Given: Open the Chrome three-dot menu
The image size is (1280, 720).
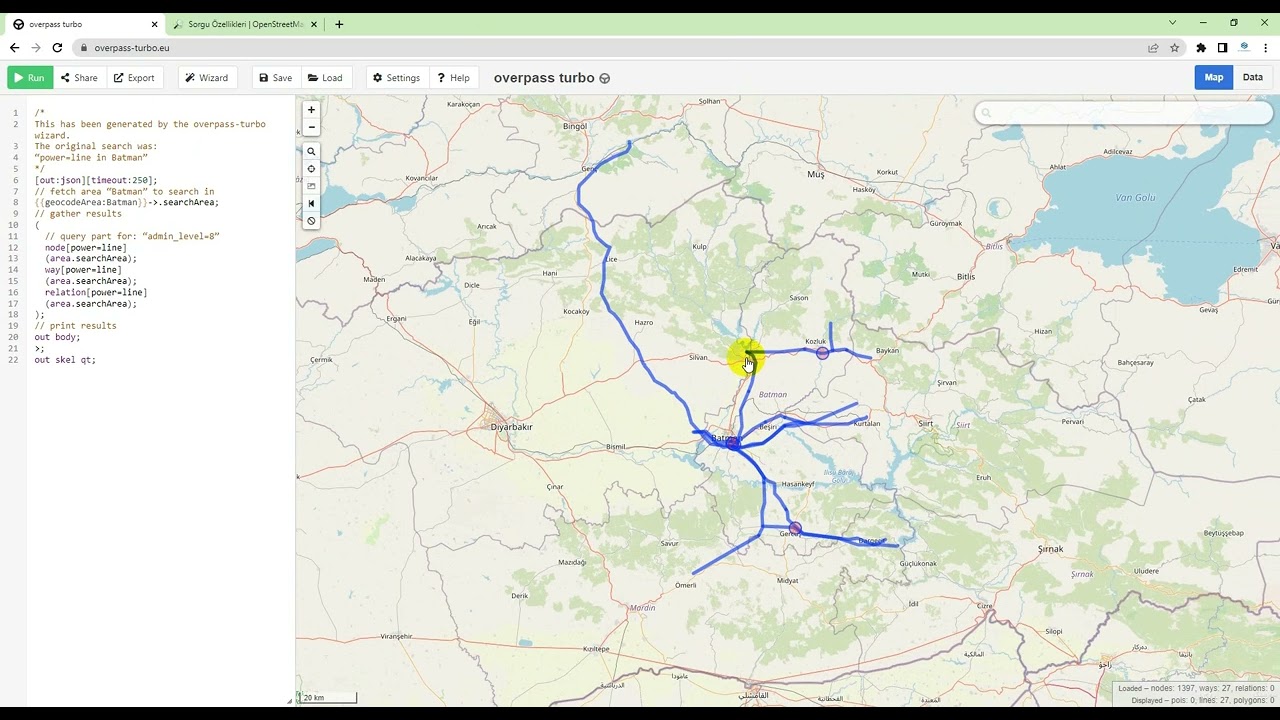Looking at the screenshot, I should tap(1265, 47).
